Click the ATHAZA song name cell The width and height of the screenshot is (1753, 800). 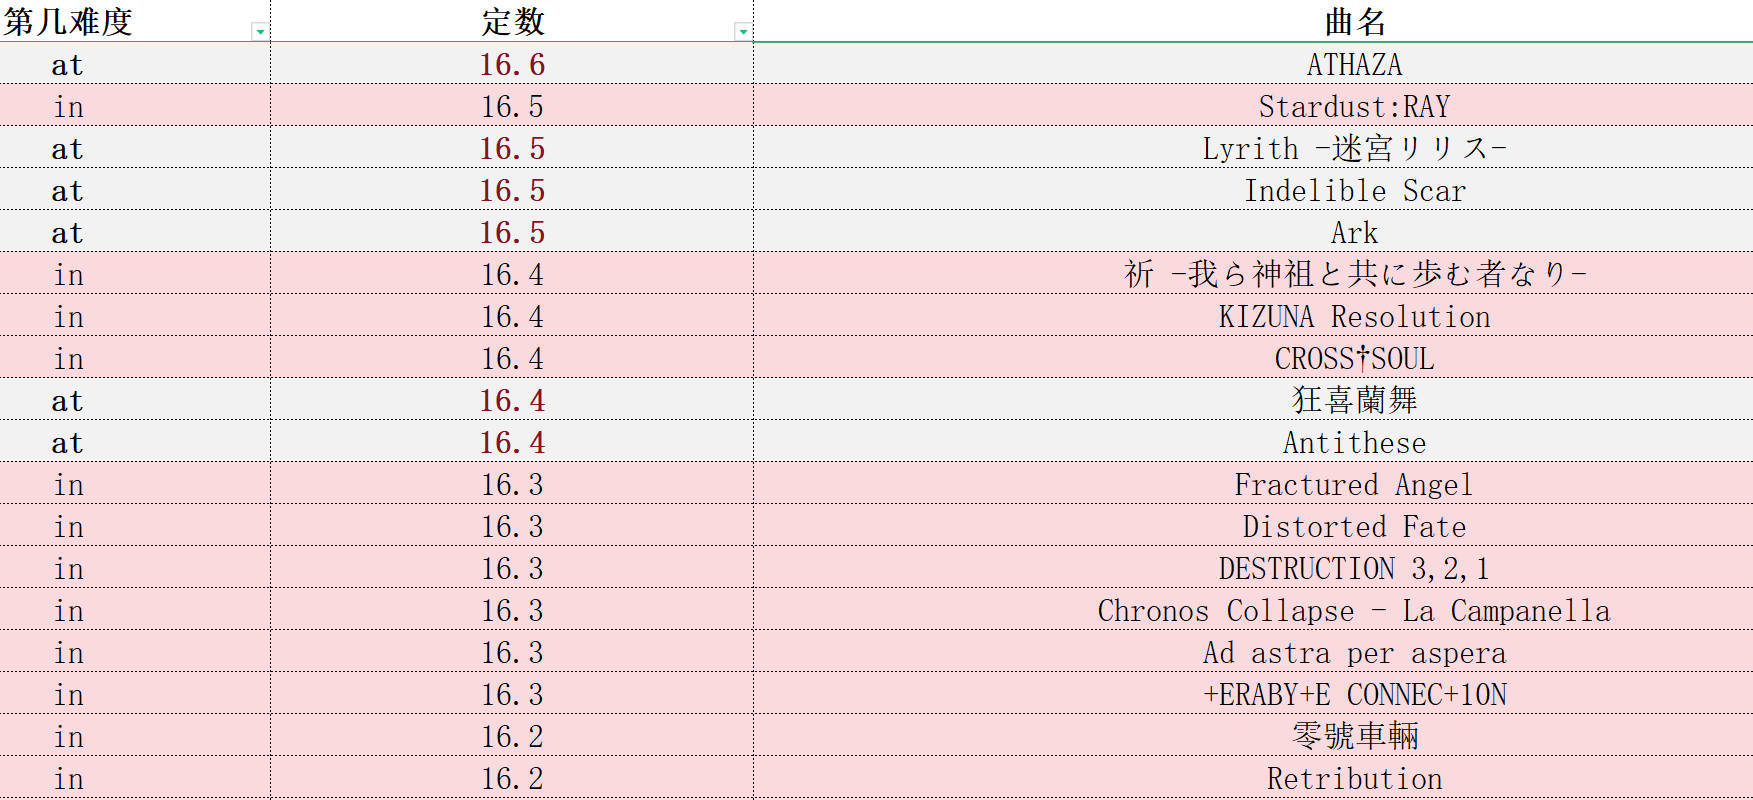click(1253, 64)
